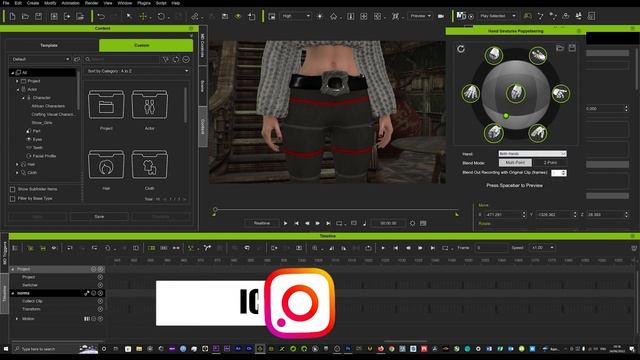
Task: Toggle the circle icon on Collect Clip track
Action: click(100, 301)
